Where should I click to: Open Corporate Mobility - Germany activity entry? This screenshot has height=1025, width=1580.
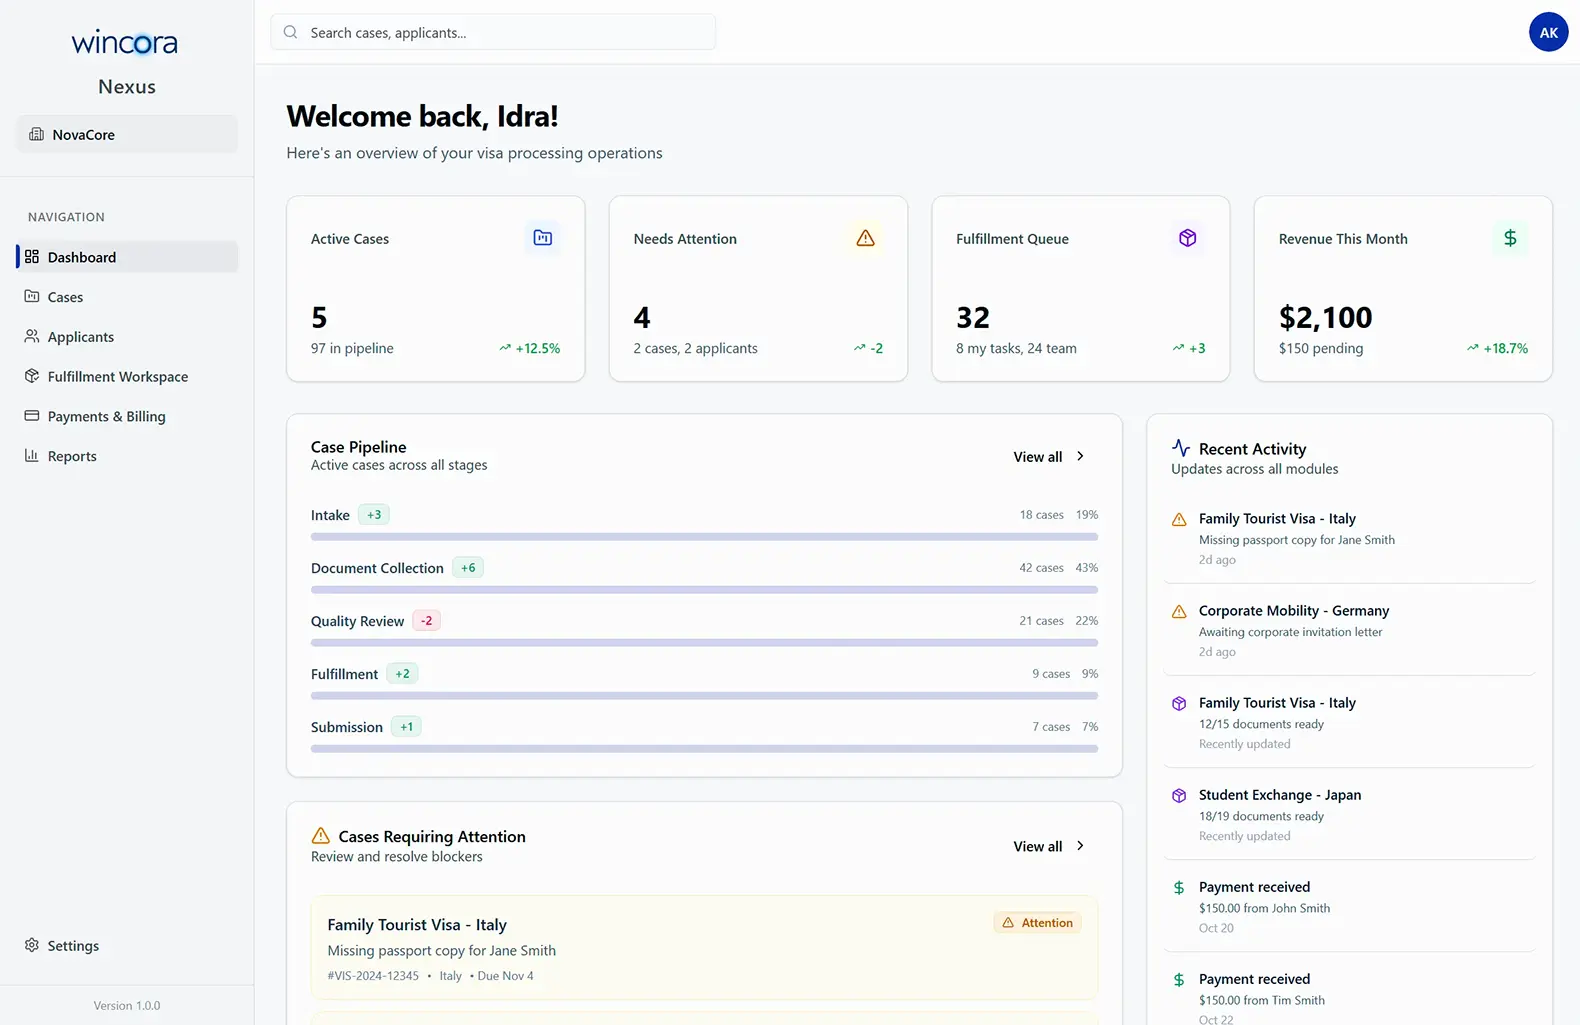coord(1293,611)
